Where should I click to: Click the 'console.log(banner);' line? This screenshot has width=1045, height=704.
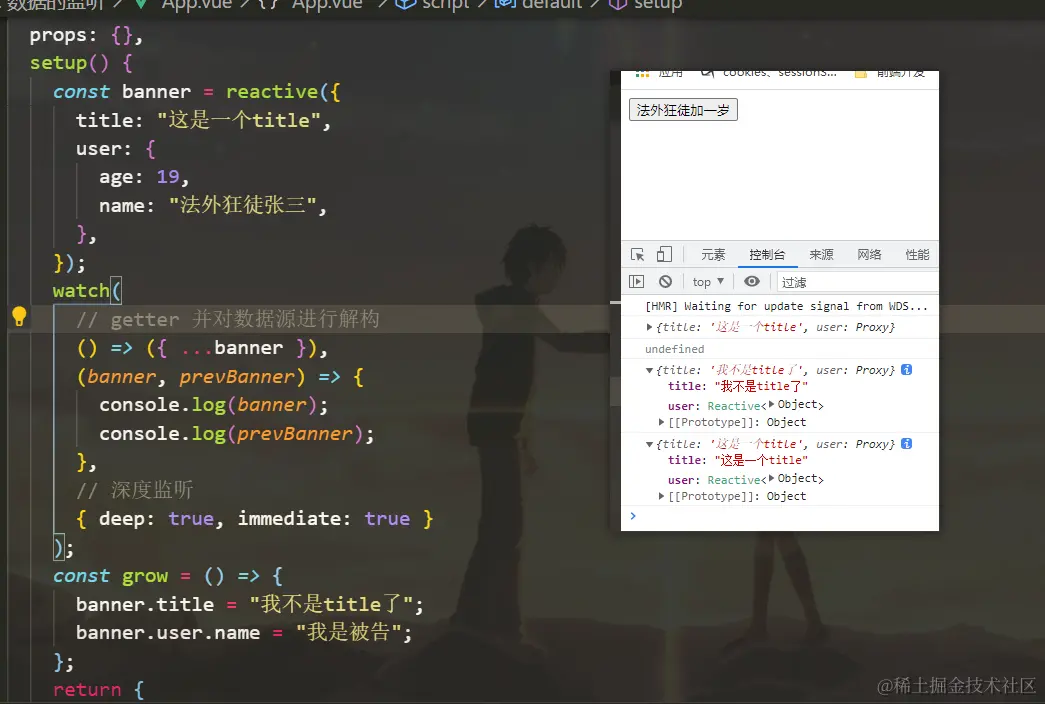[213, 405]
